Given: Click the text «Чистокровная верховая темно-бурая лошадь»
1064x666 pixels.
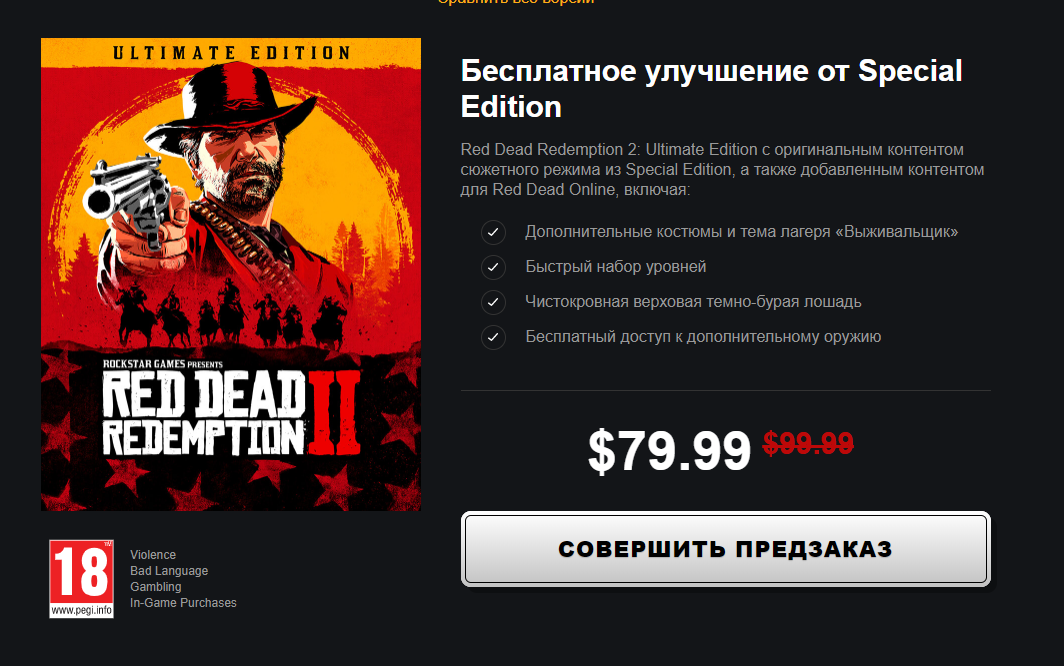Looking at the screenshot, I should click(693, 301).
